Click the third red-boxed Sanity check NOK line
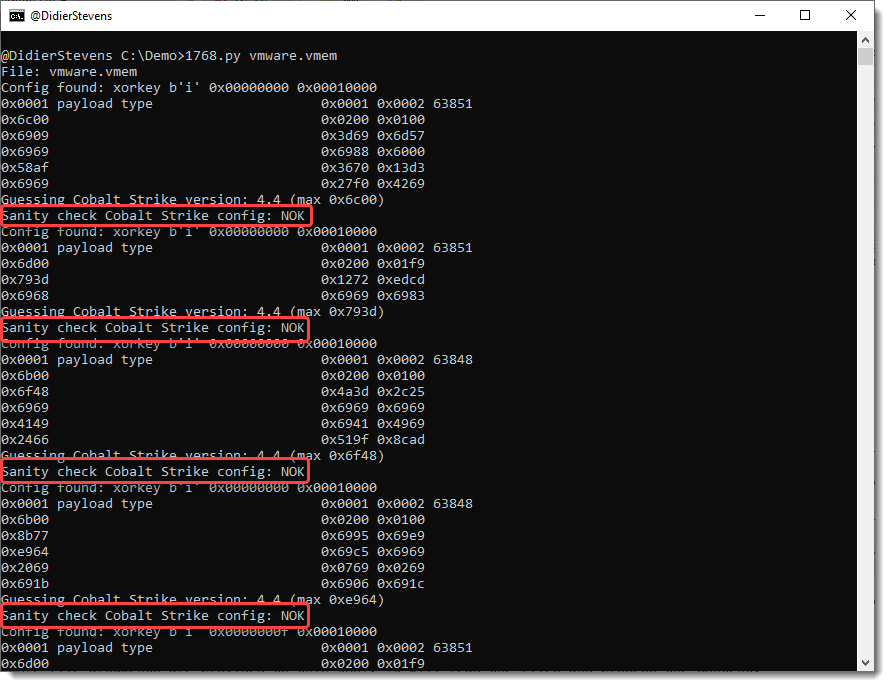Image resolution: width=890 pixels, height=687 pixels. pos(154,472)
